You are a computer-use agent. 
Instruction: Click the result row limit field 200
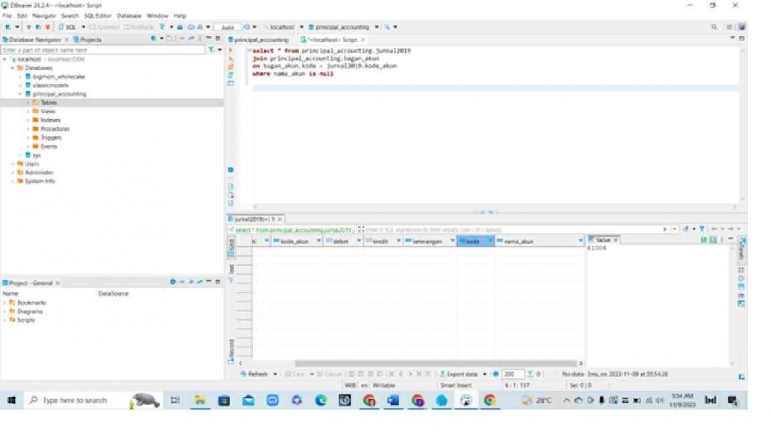512,374
